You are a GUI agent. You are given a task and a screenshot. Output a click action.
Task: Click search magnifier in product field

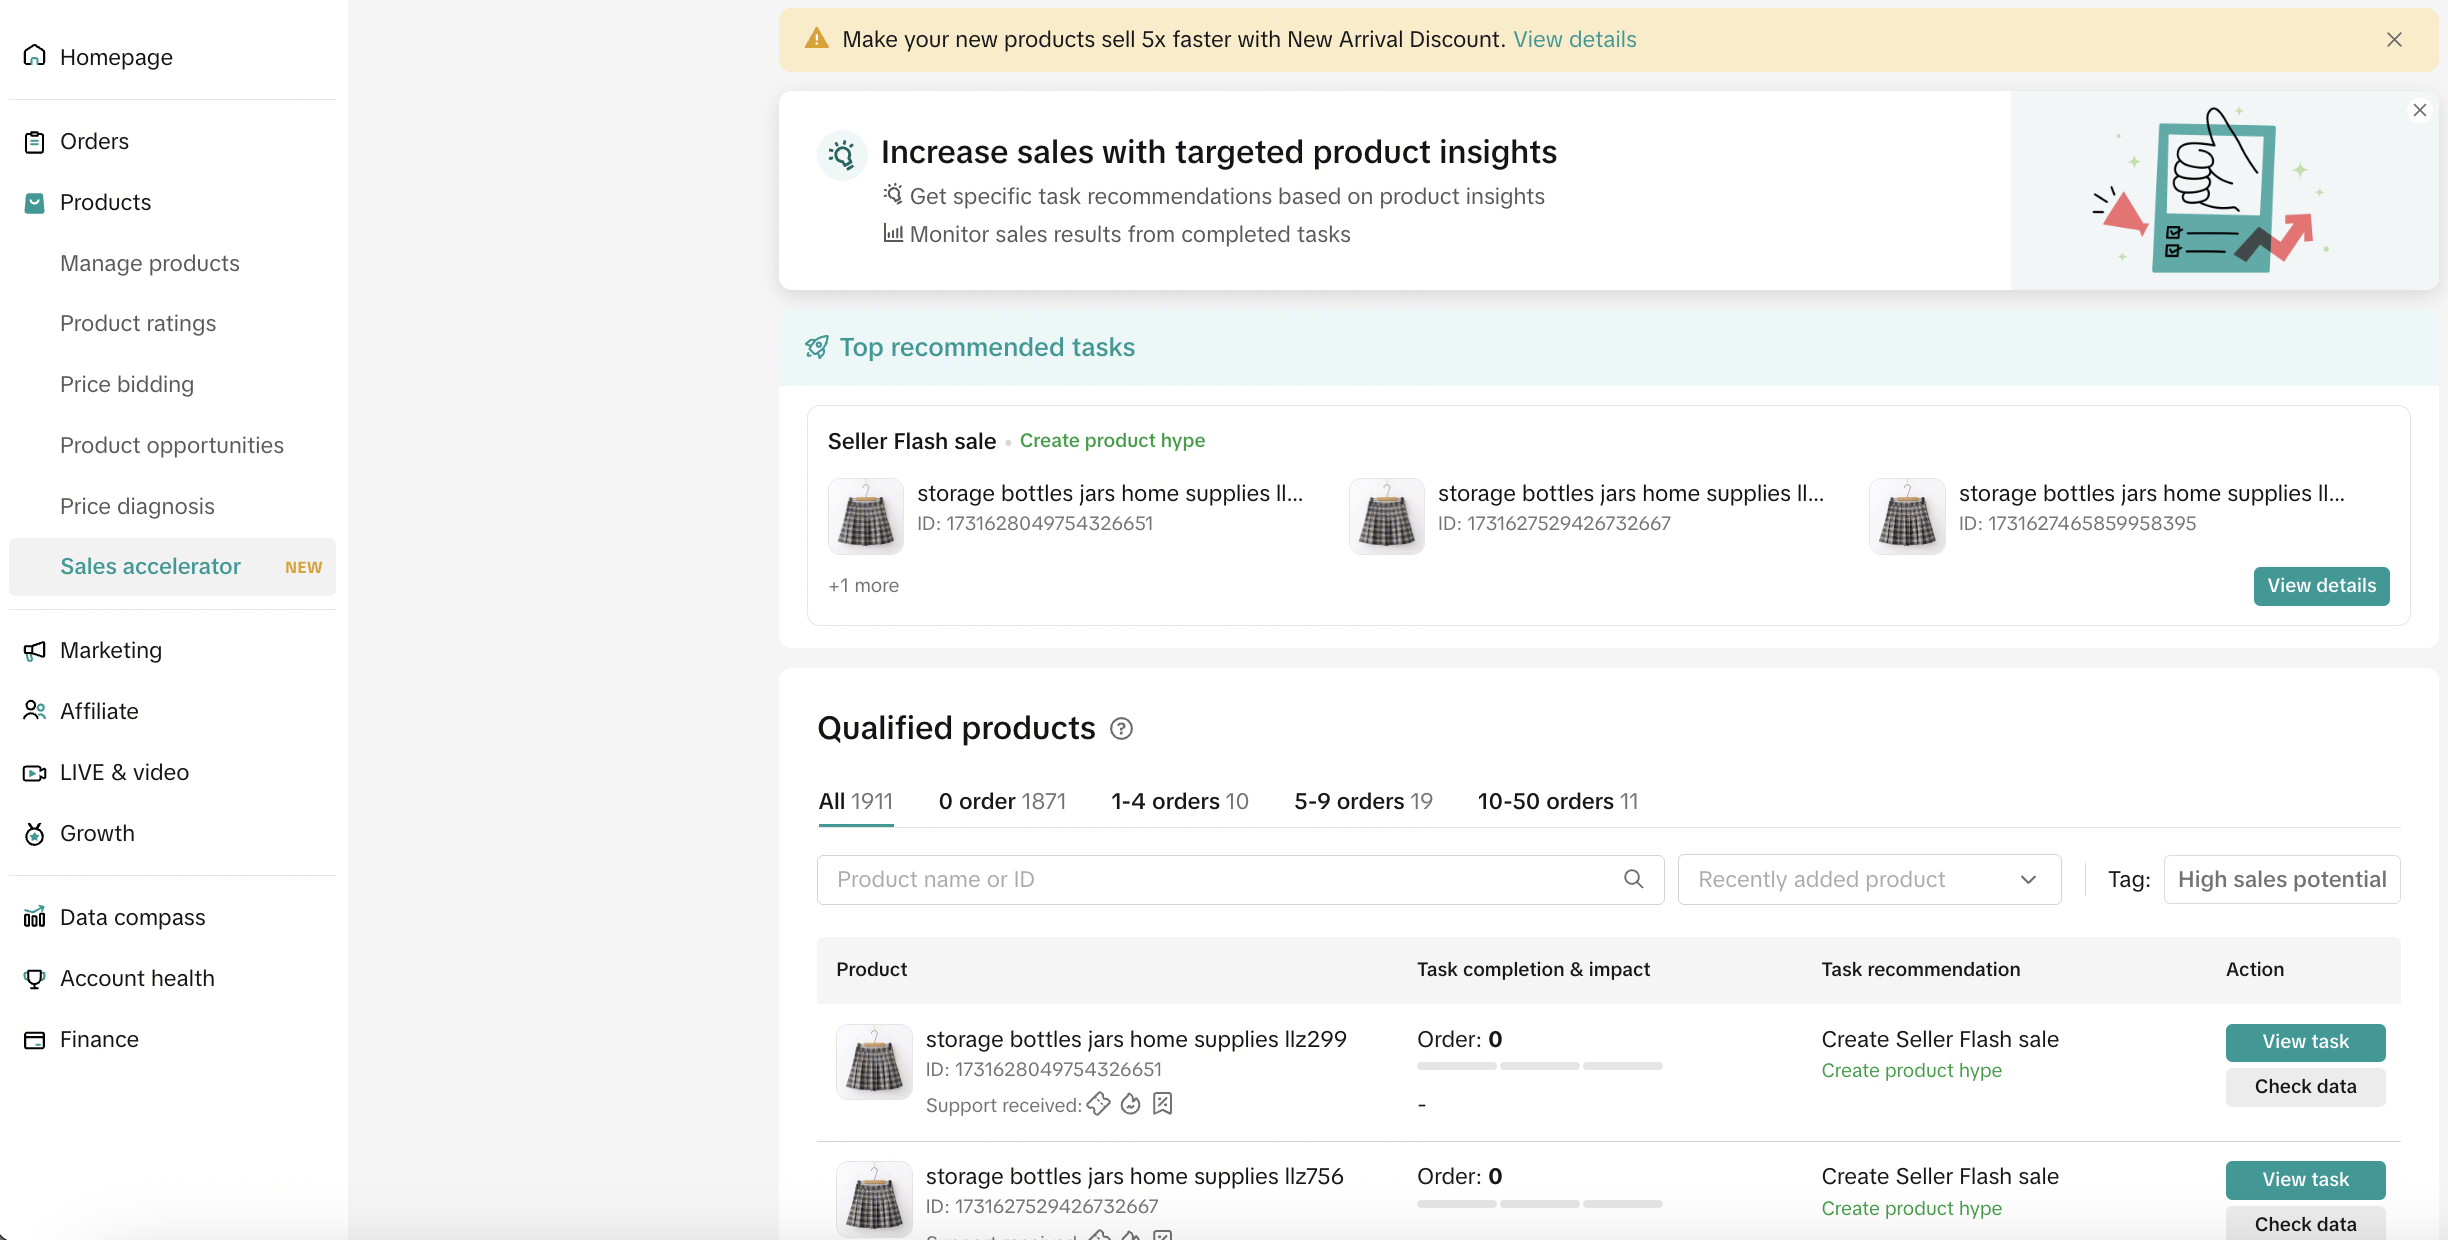1633,879
